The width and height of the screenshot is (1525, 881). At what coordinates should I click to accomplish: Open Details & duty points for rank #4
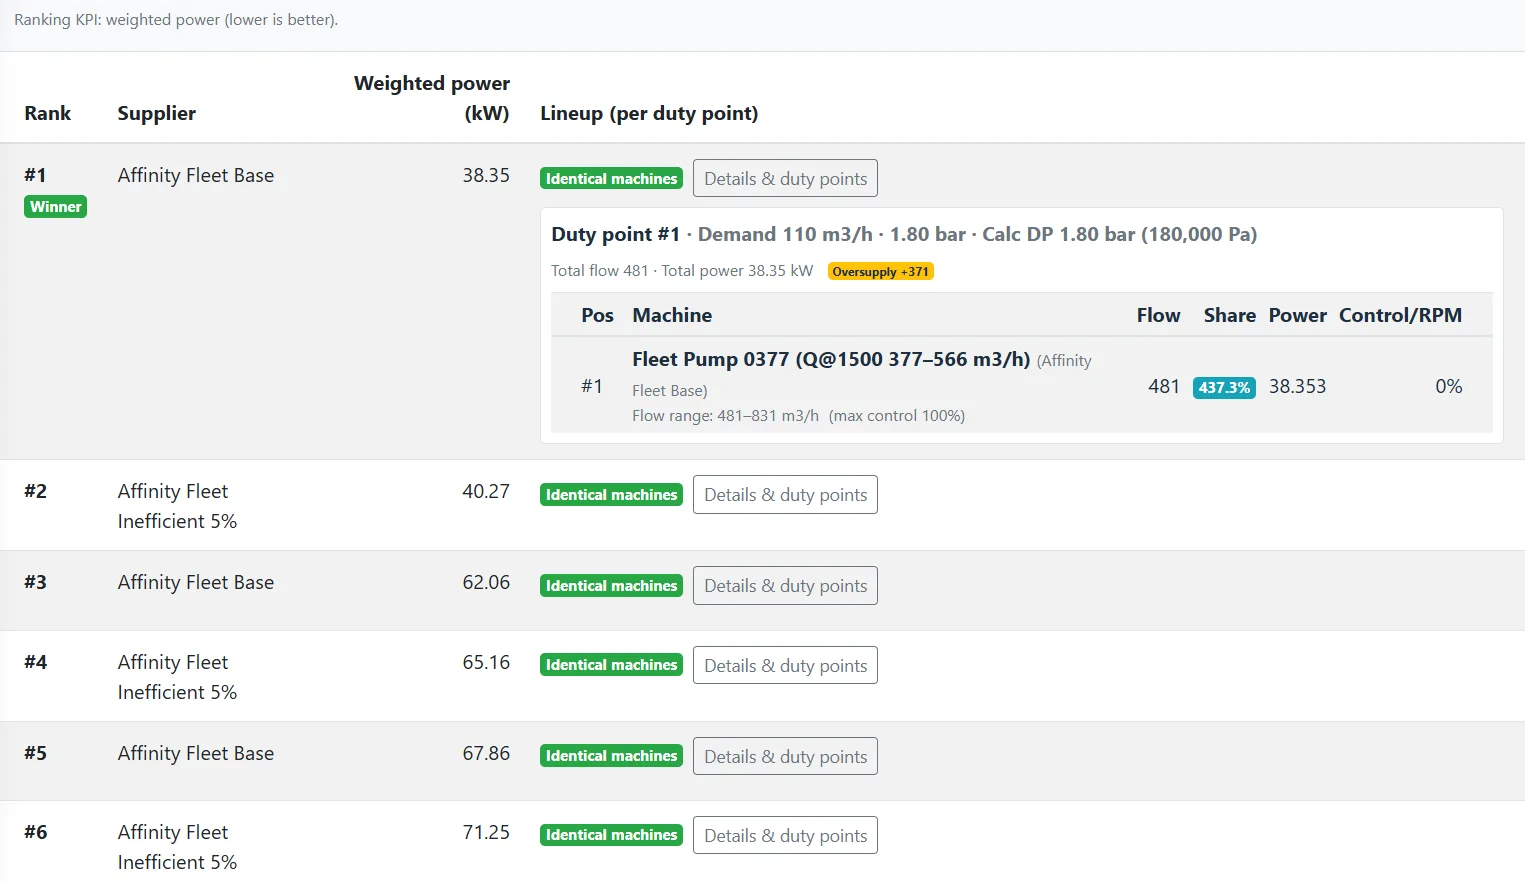click(x=785, y=665)
